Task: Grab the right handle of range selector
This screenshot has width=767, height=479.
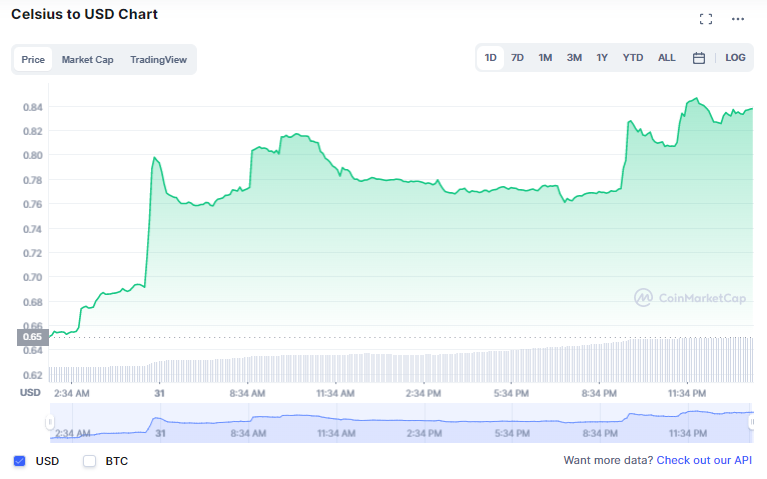Action: (x=751, y=422)
